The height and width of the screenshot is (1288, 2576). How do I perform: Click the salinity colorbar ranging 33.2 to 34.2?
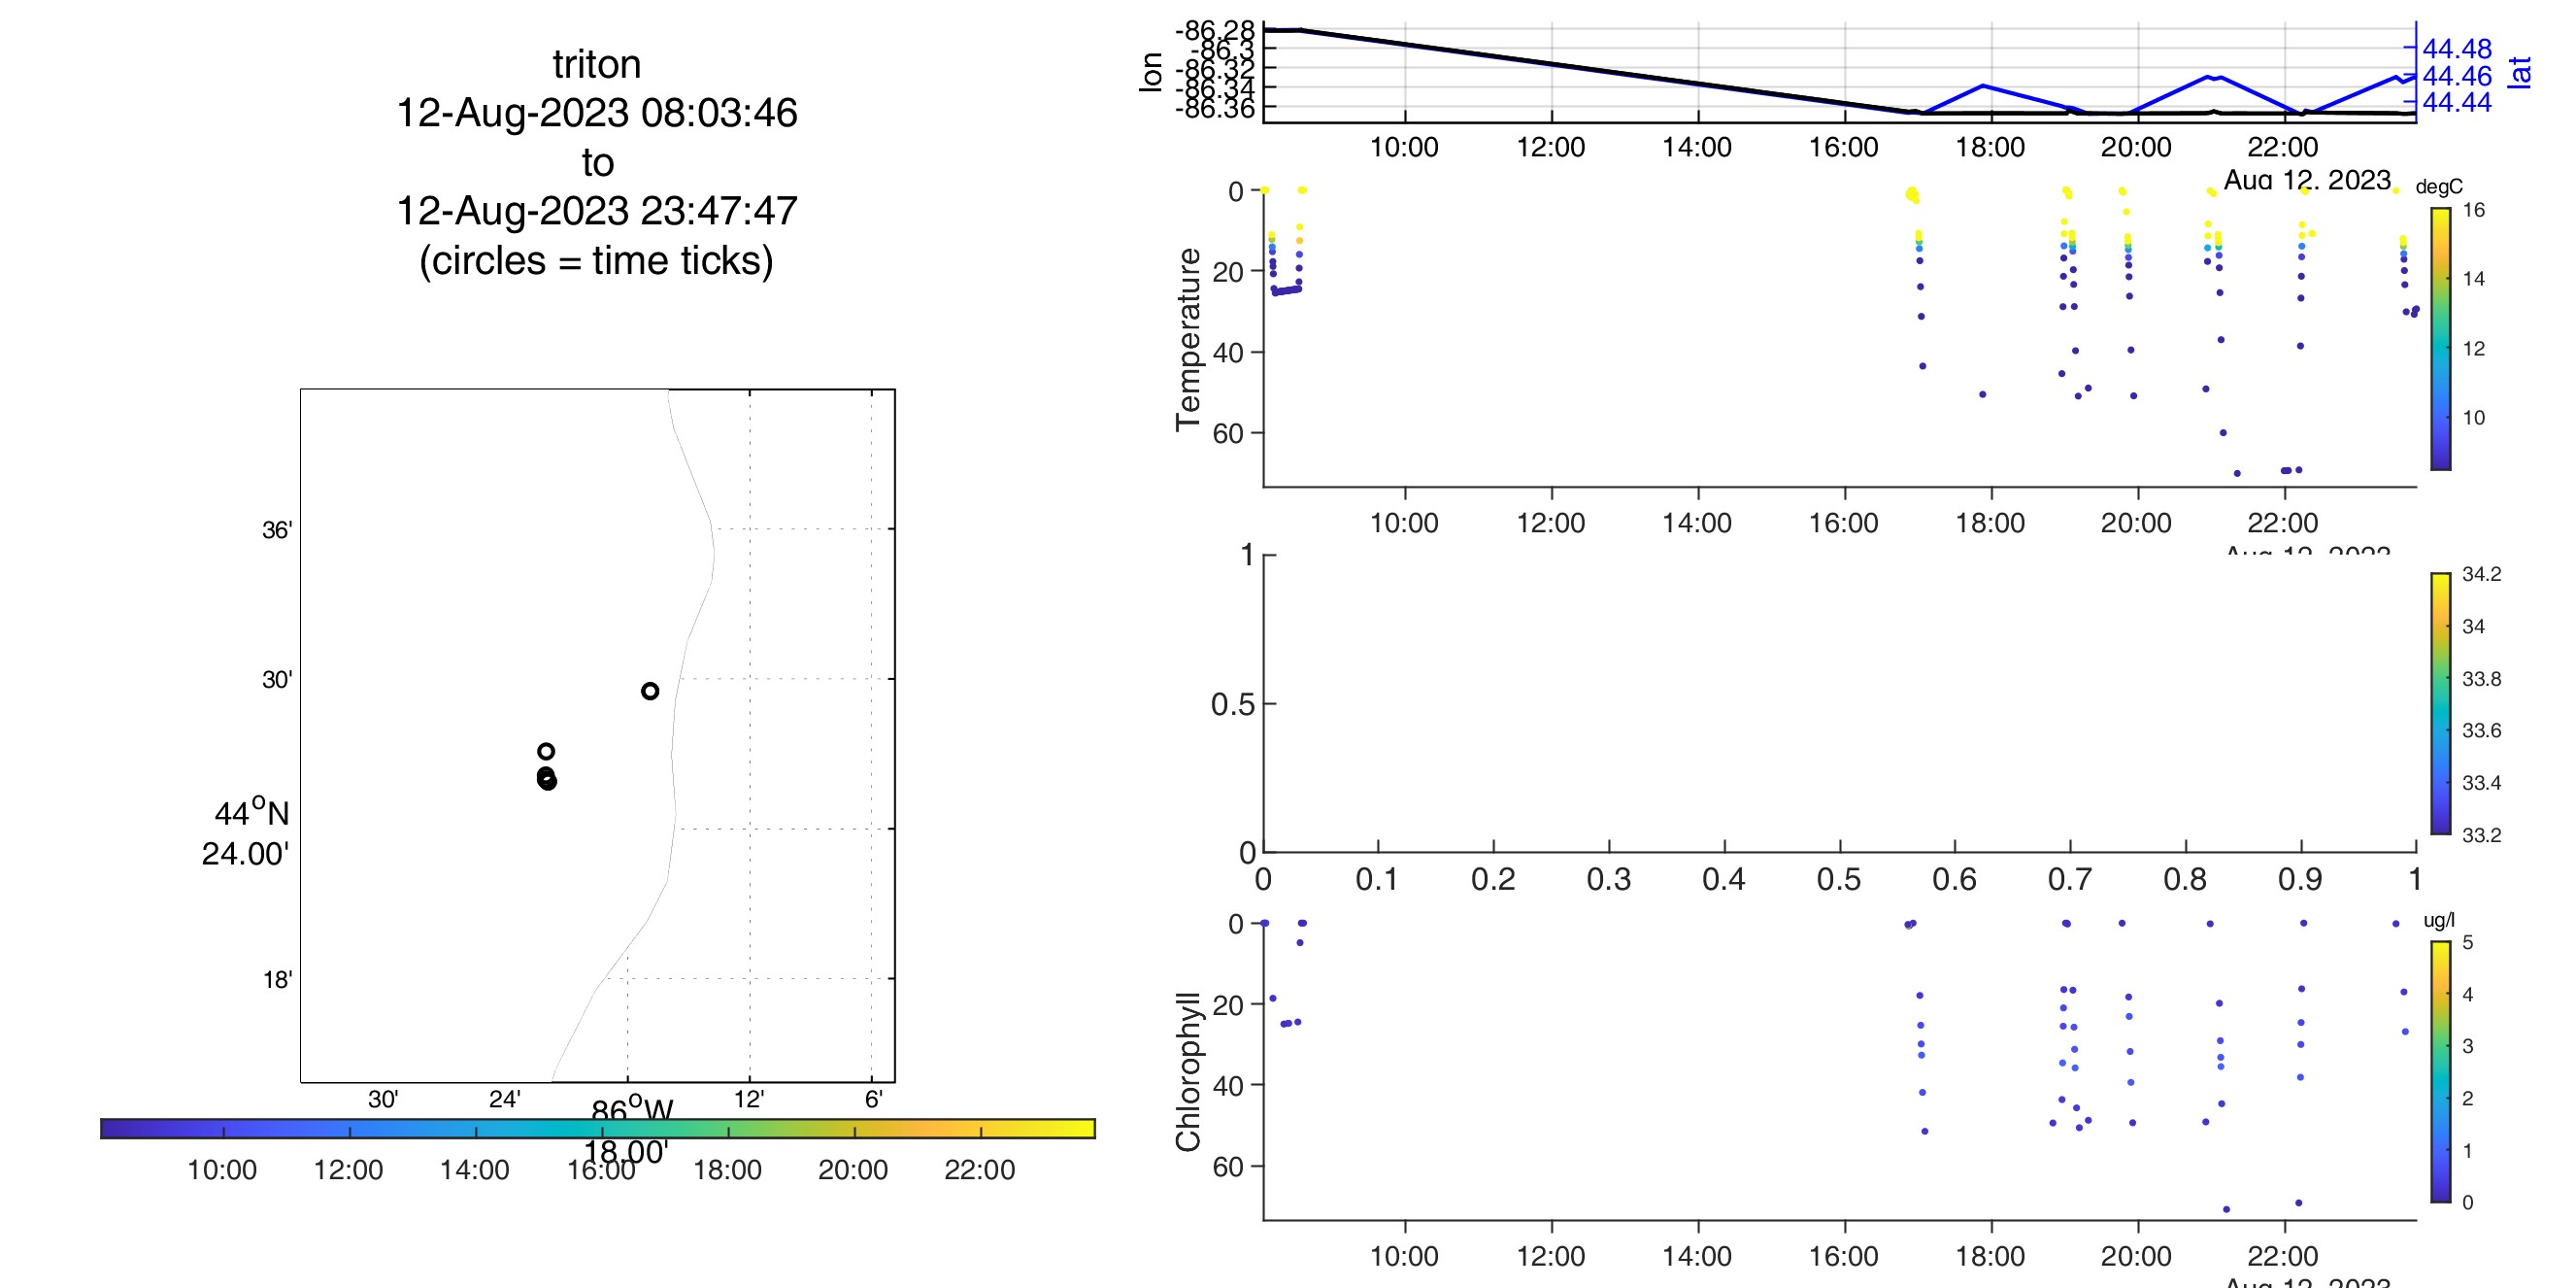point(2441,703)
